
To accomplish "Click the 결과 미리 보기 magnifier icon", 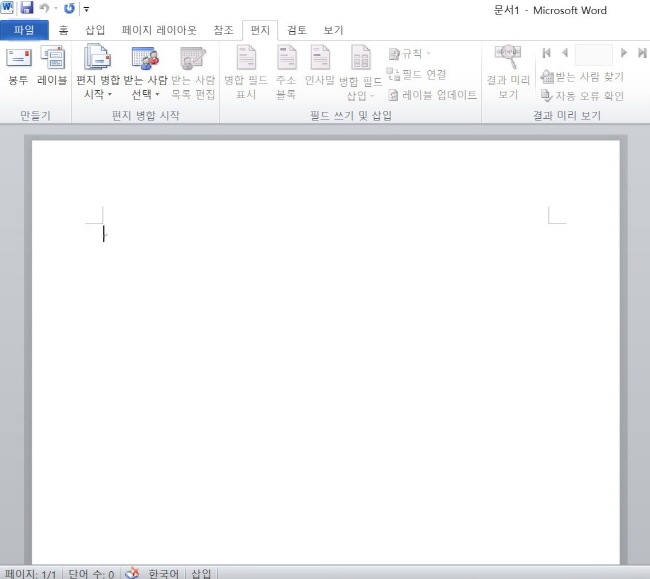I will point(507,59).
